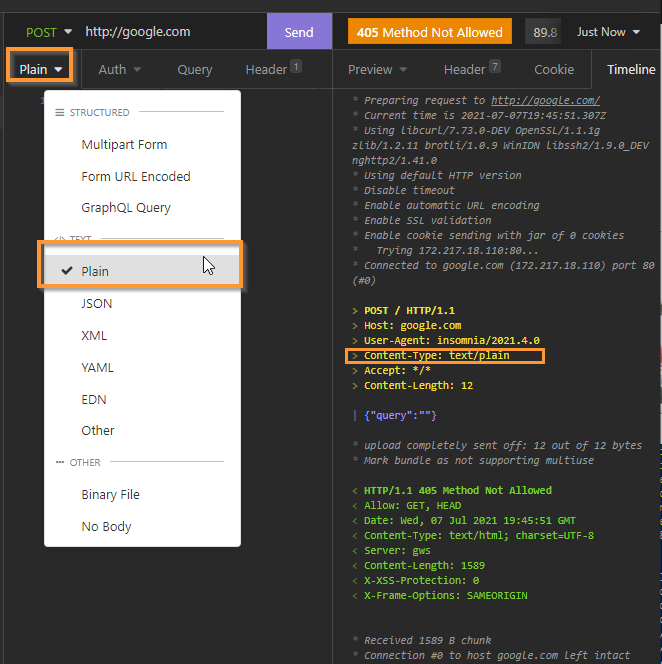Switch to the response Header tab with badge 7
Screen dimensions: 662x664
point(472,69)
